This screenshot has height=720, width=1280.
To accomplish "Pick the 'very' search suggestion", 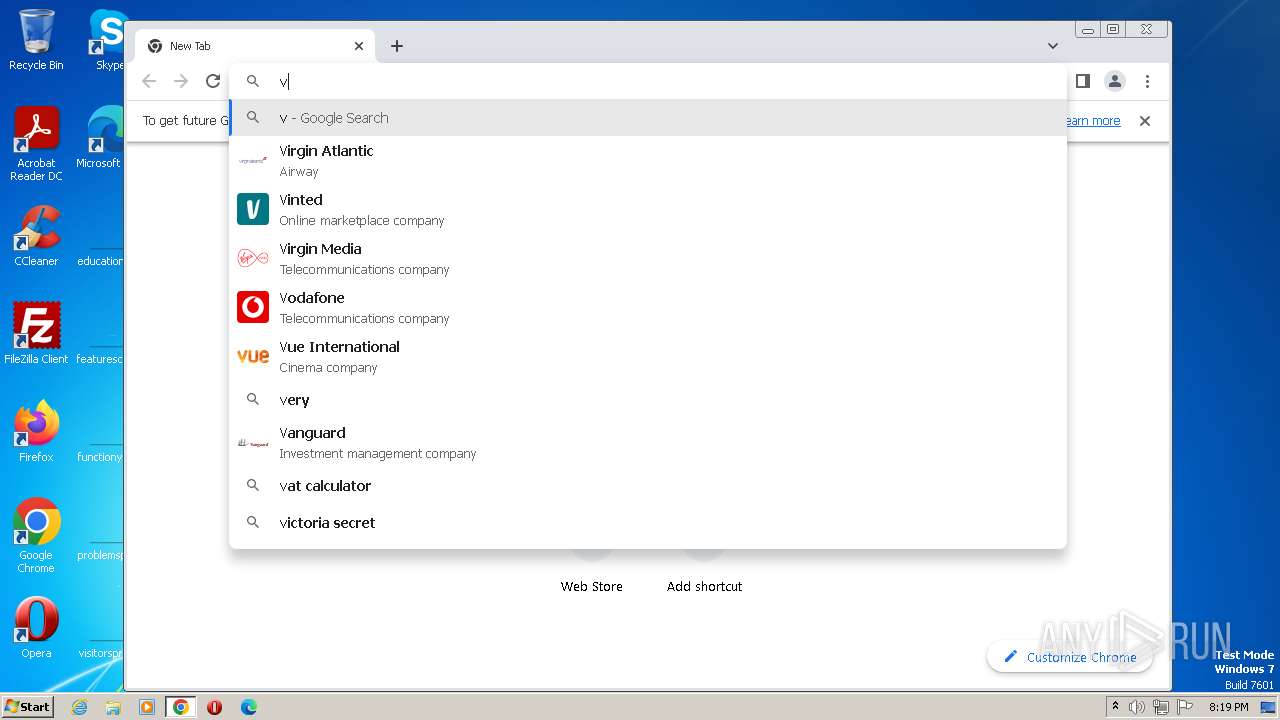I will 648,400.
